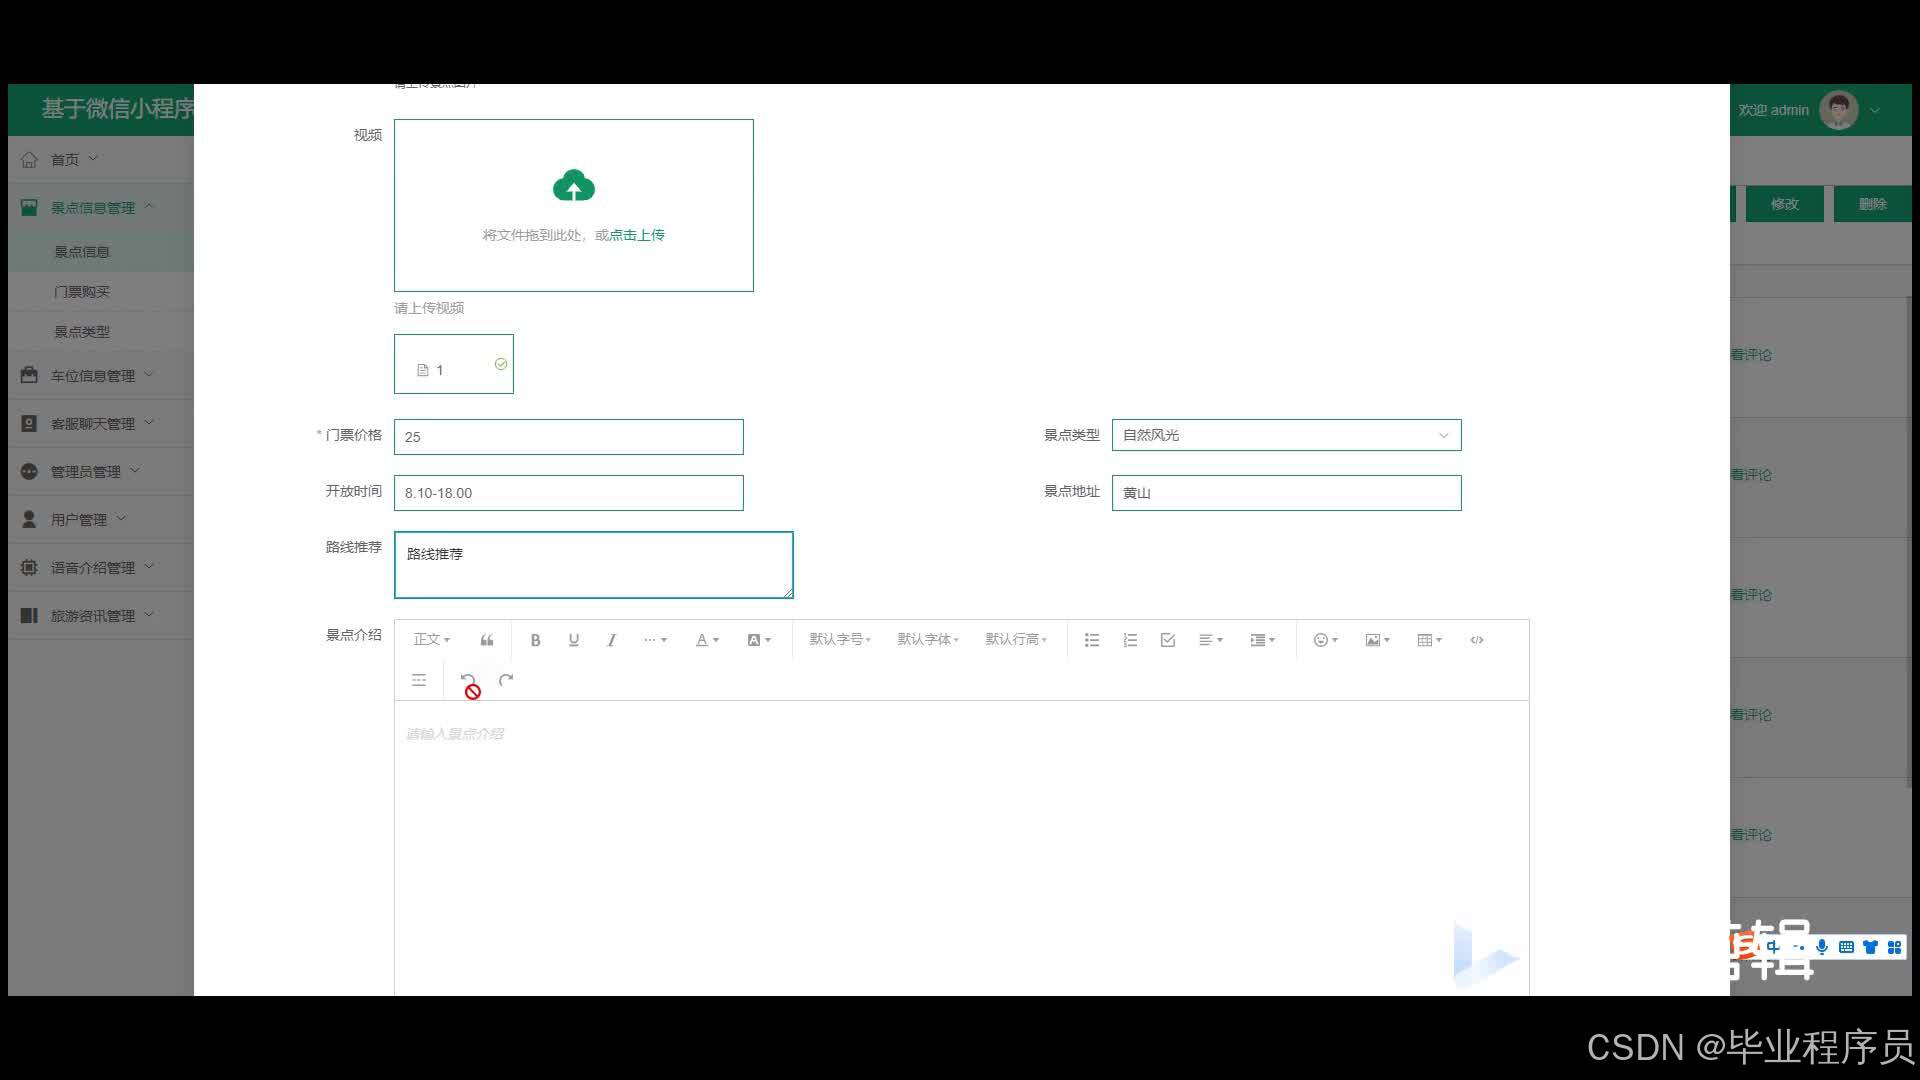Open 门票购买 in the sidebar

pos(82,292)
